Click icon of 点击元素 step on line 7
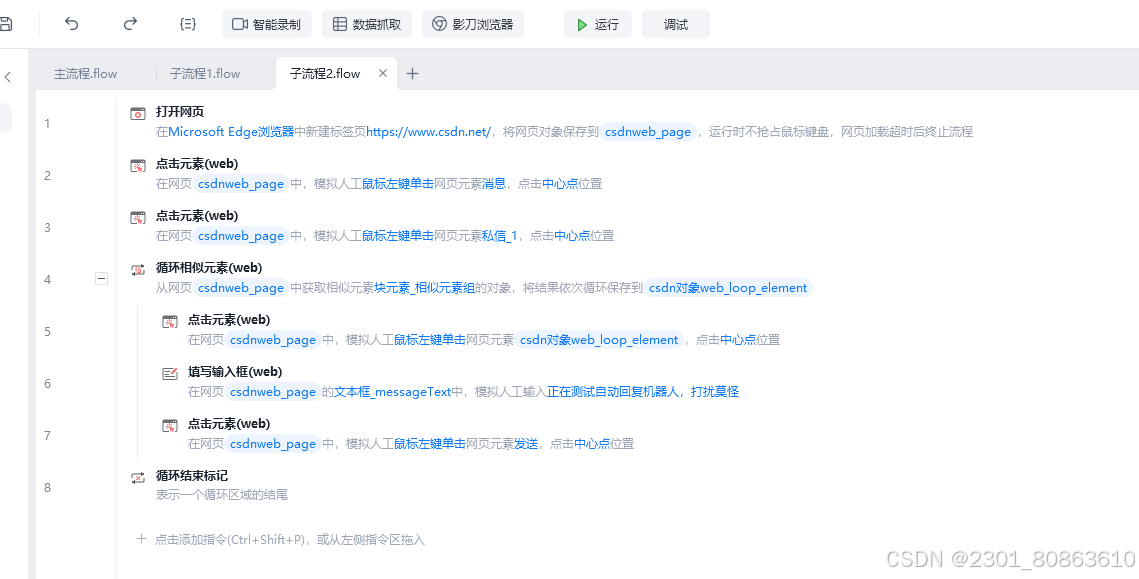 click(x=170, y=426)
